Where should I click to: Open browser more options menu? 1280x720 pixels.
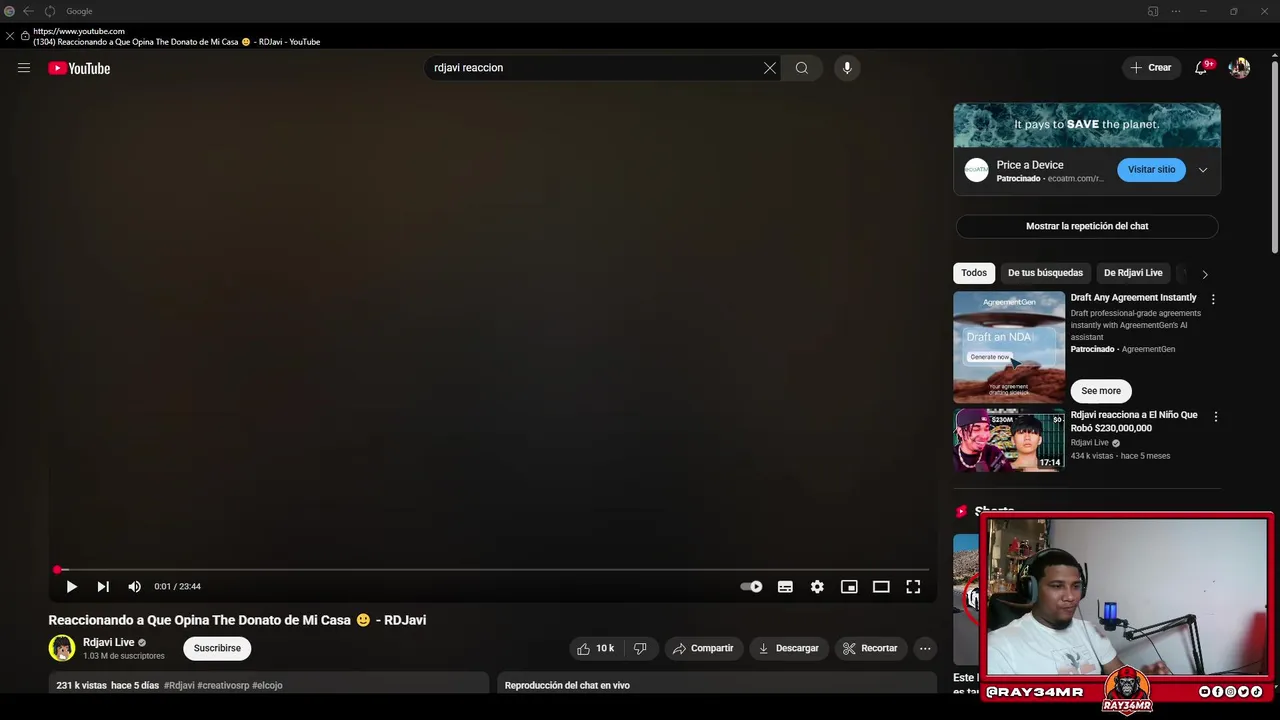pos(1176,11)
